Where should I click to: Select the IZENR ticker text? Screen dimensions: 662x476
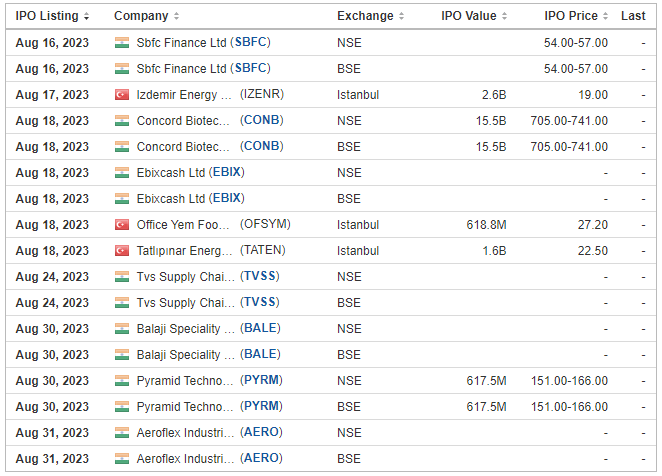pyautogui.click(x=262, y=94)
